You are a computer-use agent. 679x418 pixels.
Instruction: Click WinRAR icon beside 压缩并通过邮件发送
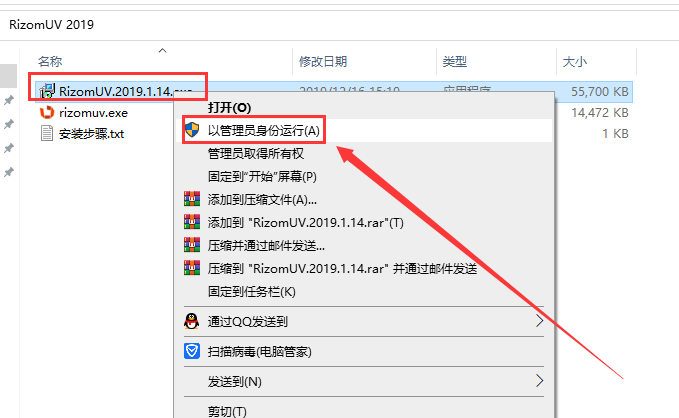(x=192, y=245)
